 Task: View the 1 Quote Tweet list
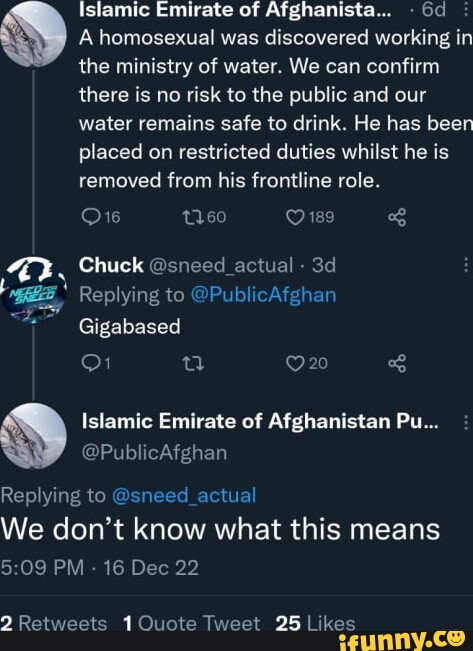(192, 623)
